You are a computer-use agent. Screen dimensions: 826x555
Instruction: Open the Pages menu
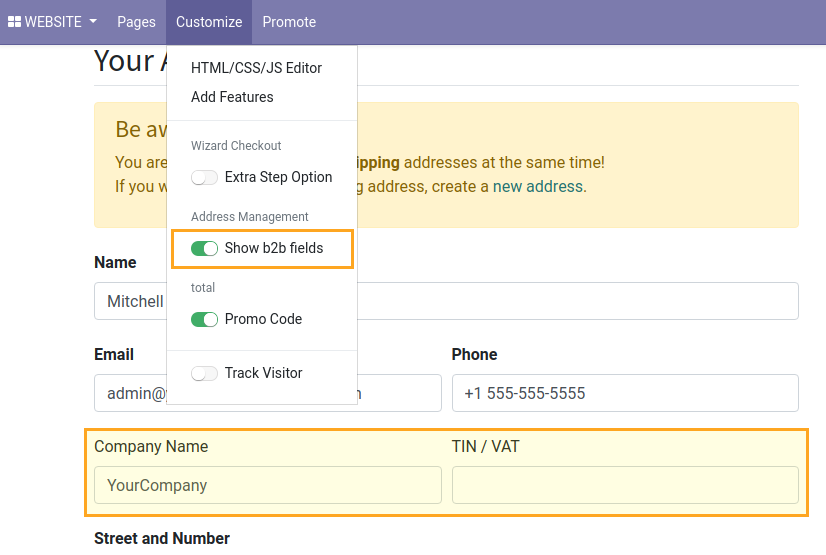(x=136, y=22)
